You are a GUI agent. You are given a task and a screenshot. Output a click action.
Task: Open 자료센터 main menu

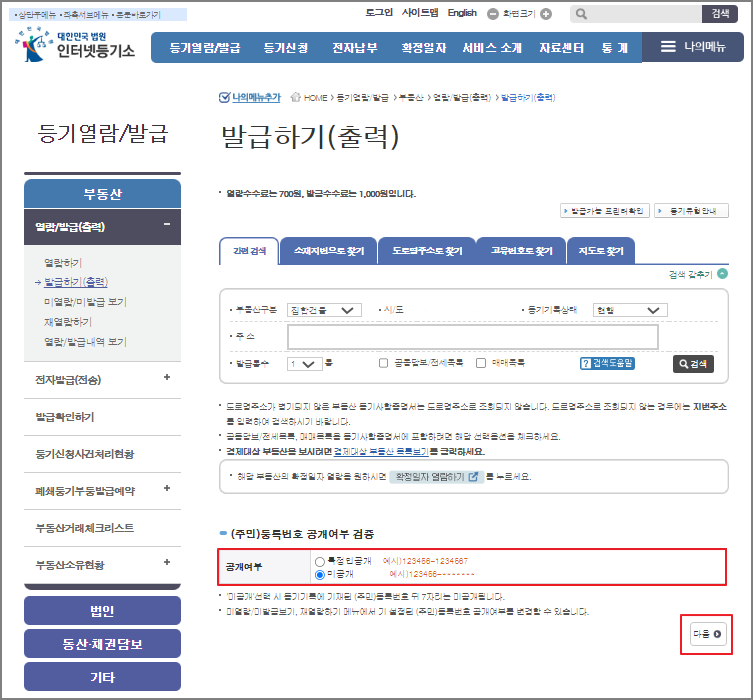click(561, 48)
